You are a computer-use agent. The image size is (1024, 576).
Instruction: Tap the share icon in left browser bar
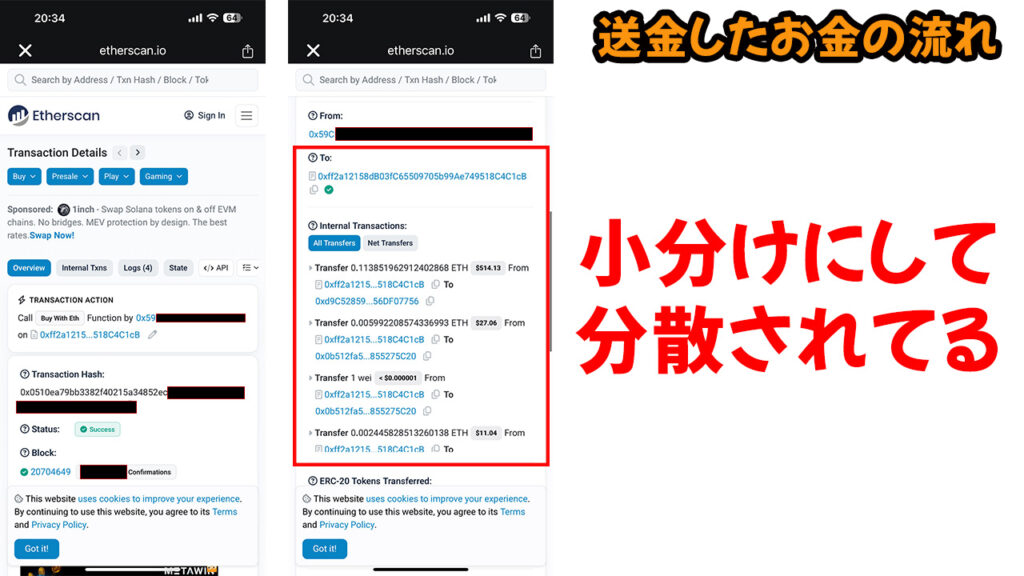coord(248,51)
